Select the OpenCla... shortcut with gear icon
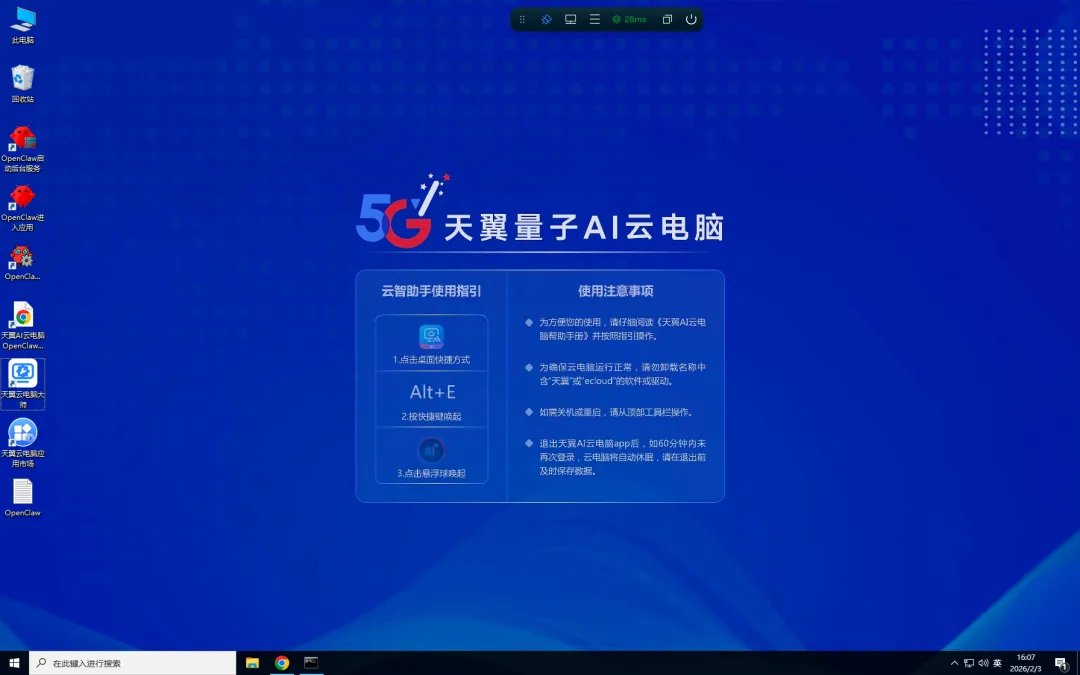The image size is (1080, 675). coord(23,262)
